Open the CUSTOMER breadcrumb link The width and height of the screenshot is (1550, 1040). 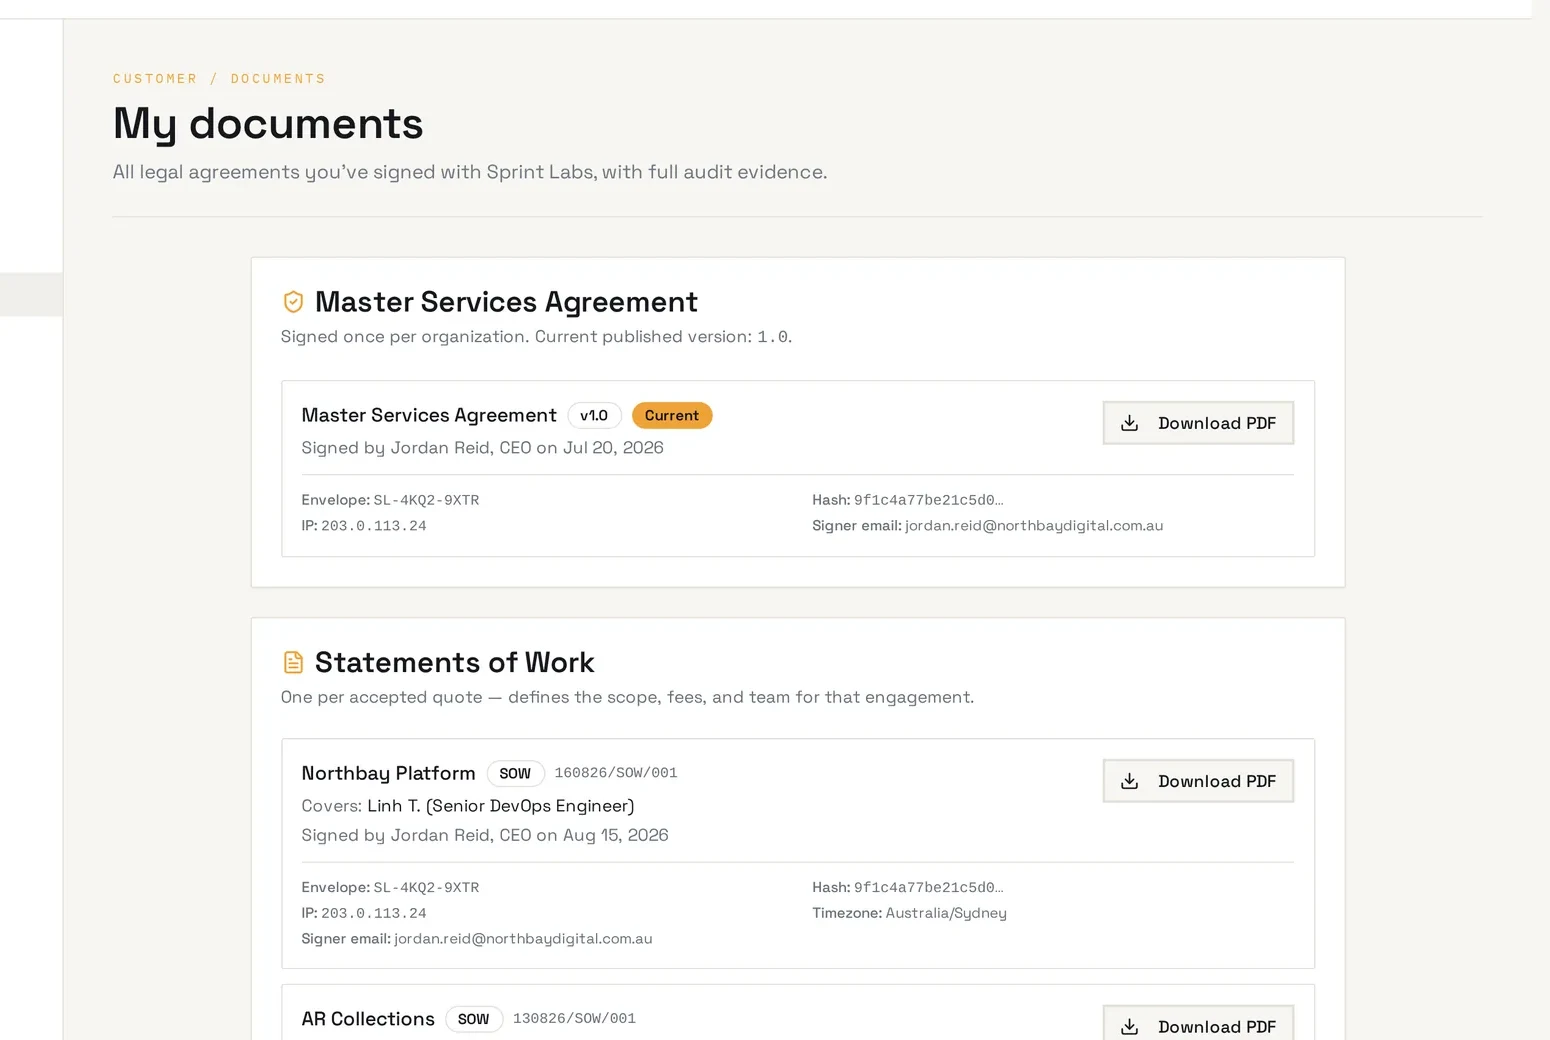155,79
